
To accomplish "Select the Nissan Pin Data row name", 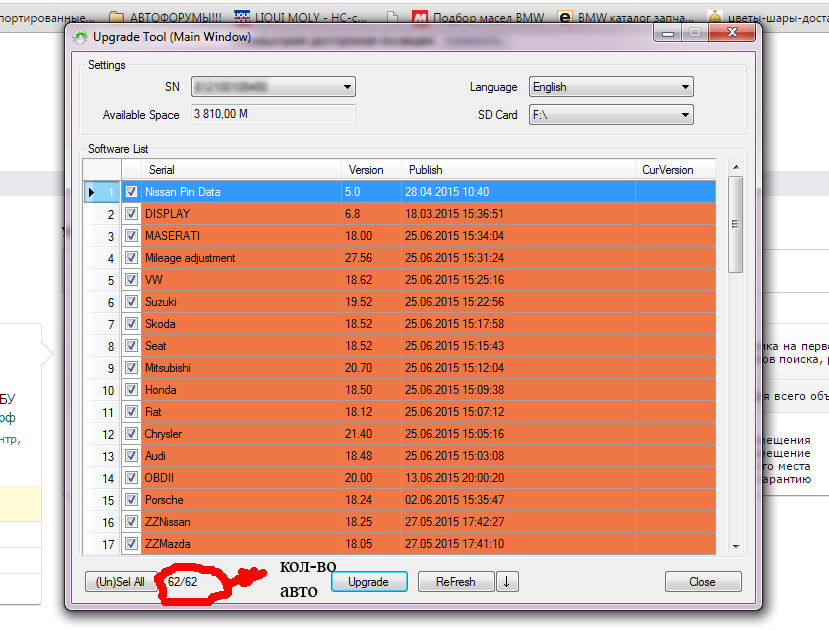I will [x=183, y=192].
